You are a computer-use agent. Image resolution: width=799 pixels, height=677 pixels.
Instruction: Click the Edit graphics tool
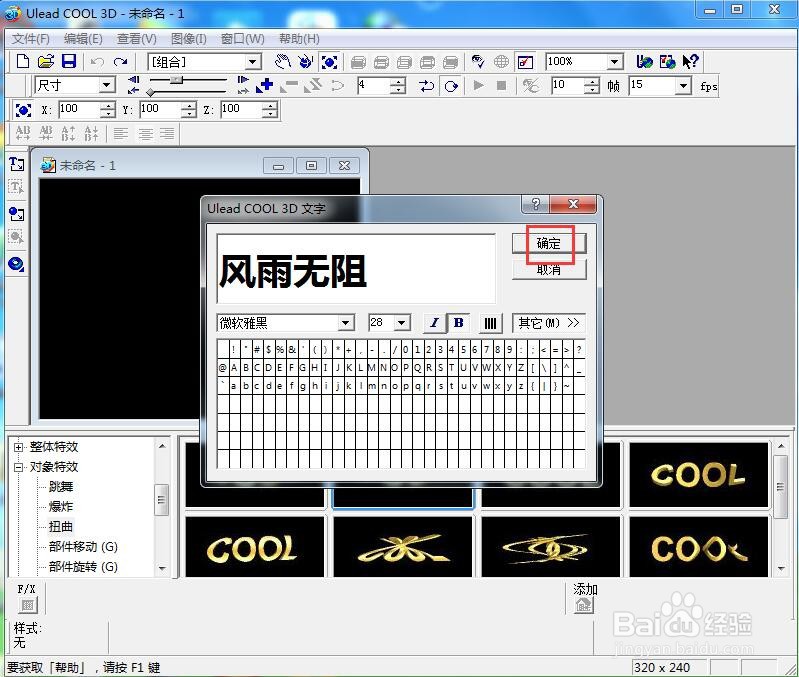16,237
